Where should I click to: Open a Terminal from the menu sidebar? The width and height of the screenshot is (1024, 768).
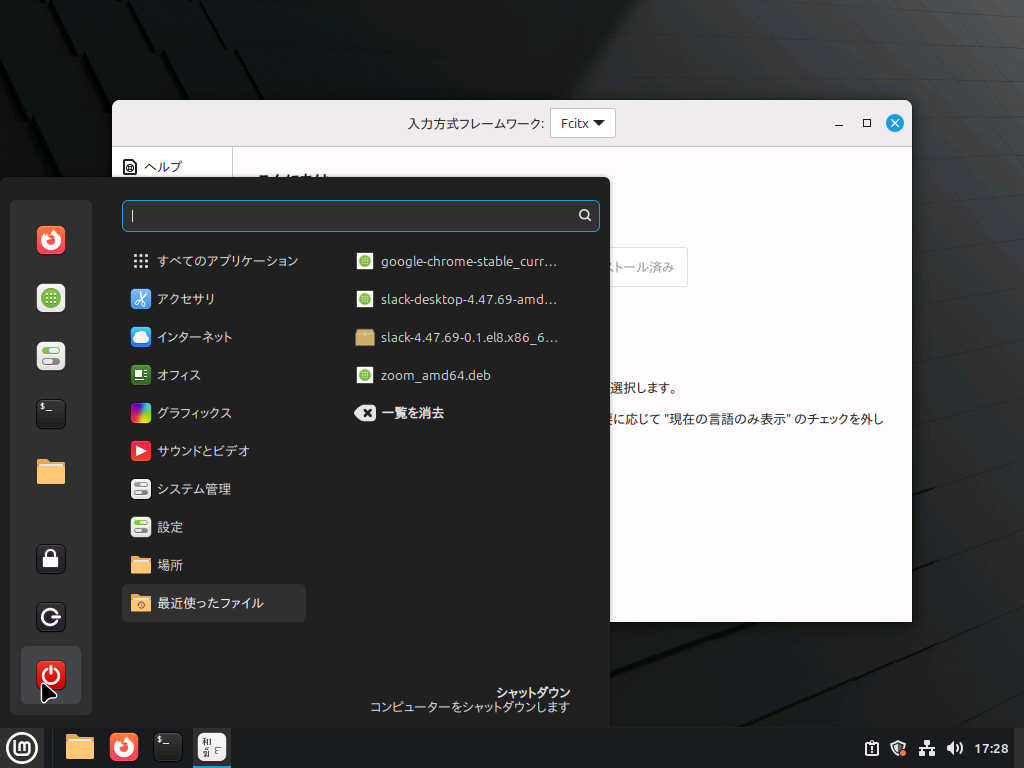point(51,413)
